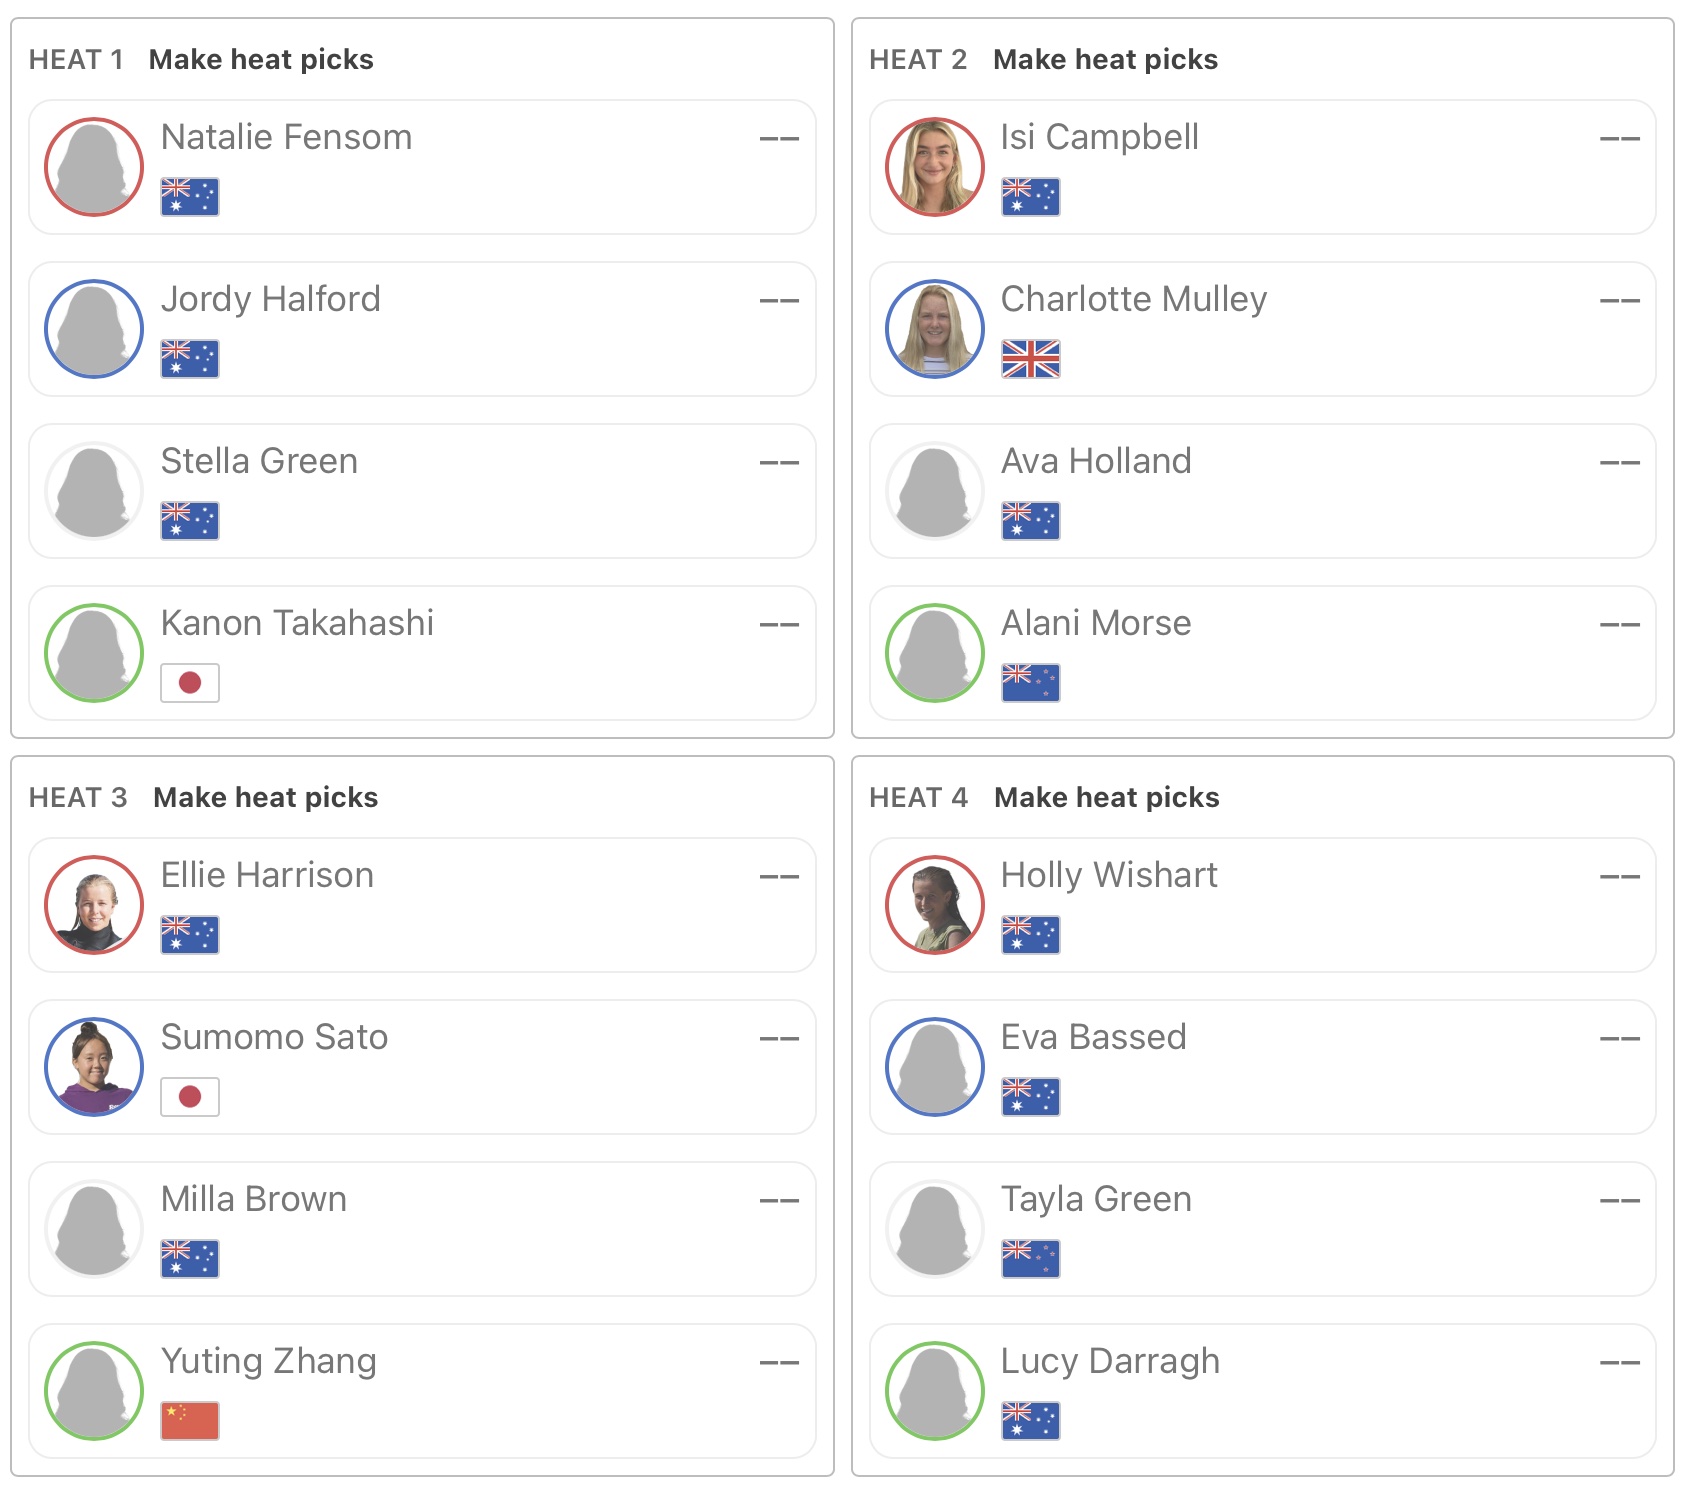Open Make heat picks for Heat 1
The width and height of the screenshot is (1686, 1494).
pyautogui.click(x=261, y=60)
